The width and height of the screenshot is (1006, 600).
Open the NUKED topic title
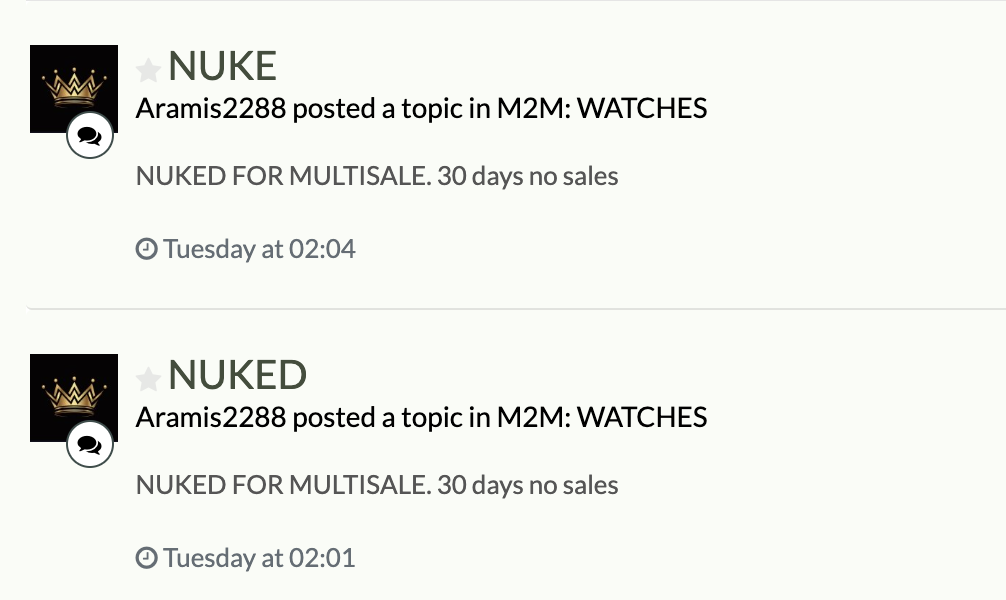tap(237, 375)
